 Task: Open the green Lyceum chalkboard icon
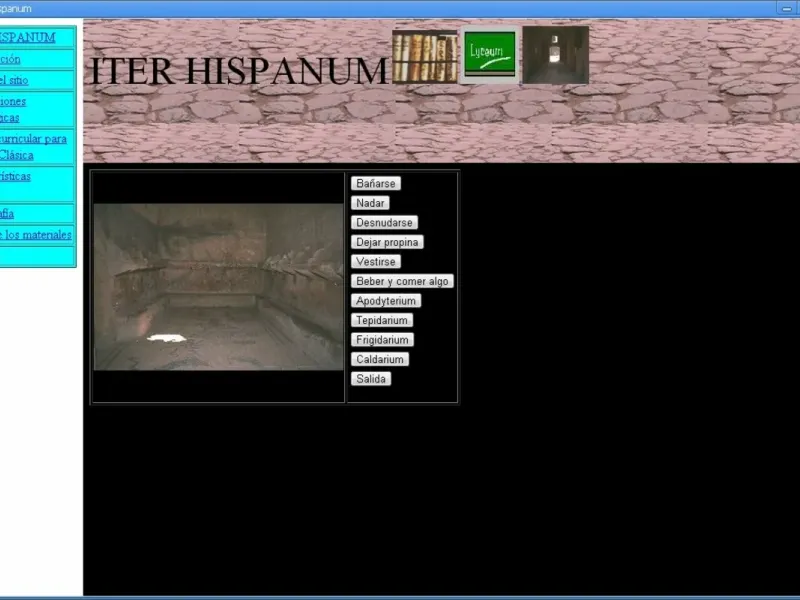[x=489, y=54]
